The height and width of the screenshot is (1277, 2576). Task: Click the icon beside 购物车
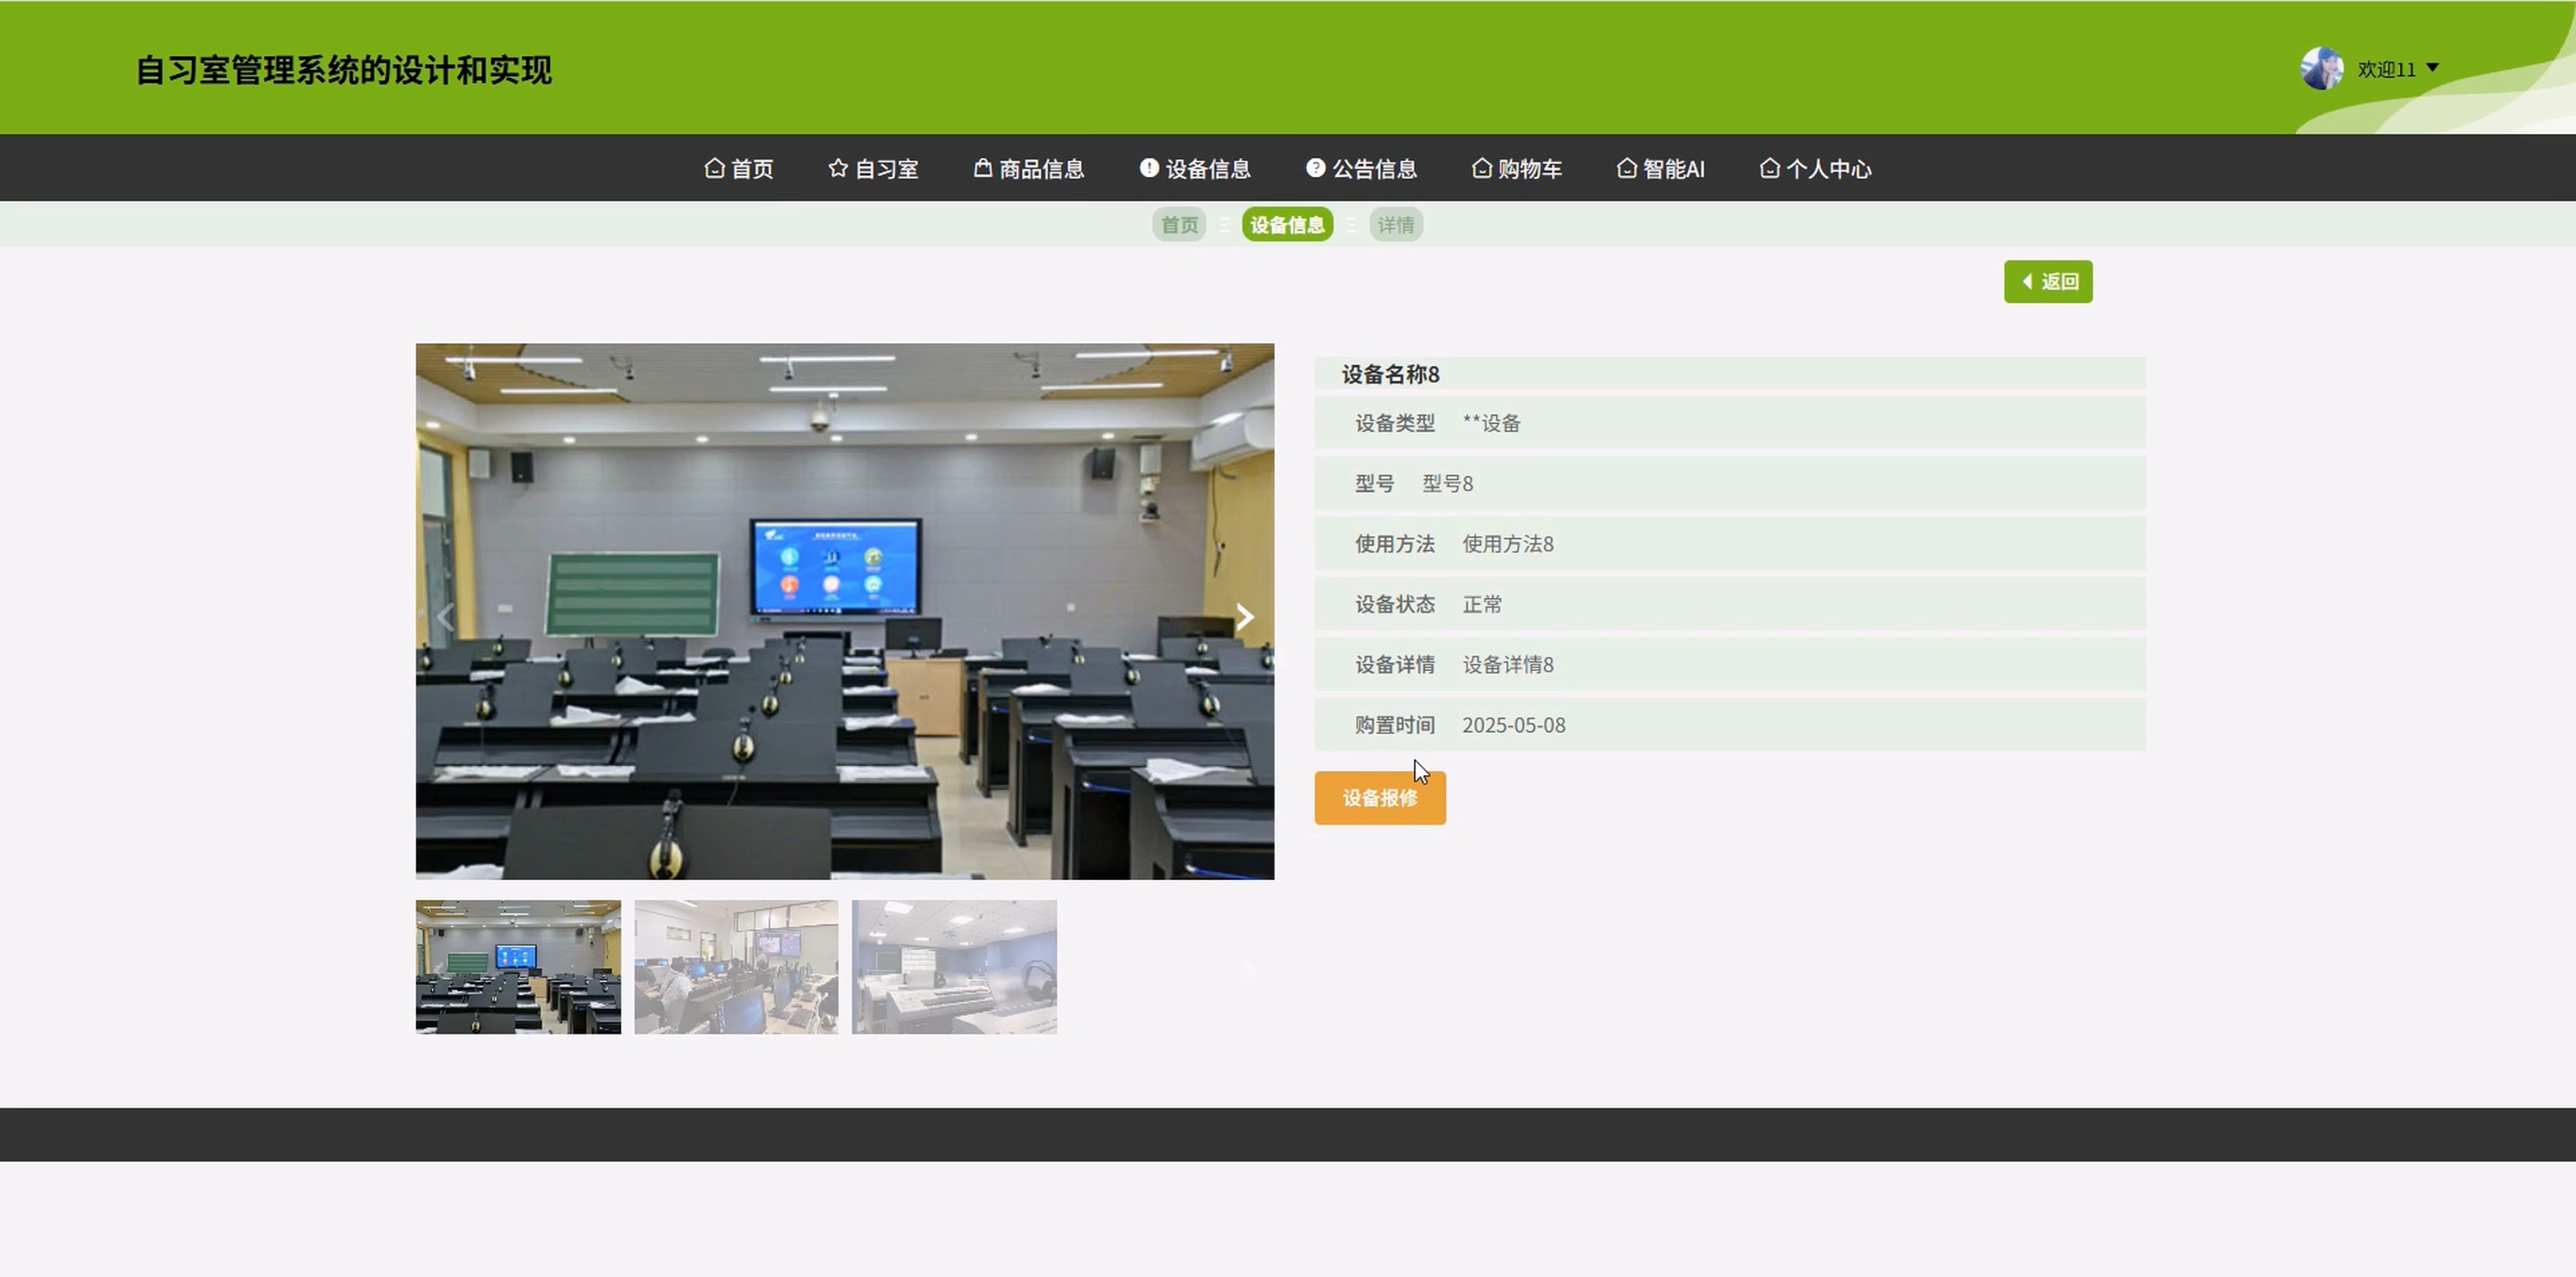click(x=1482, y=168)
